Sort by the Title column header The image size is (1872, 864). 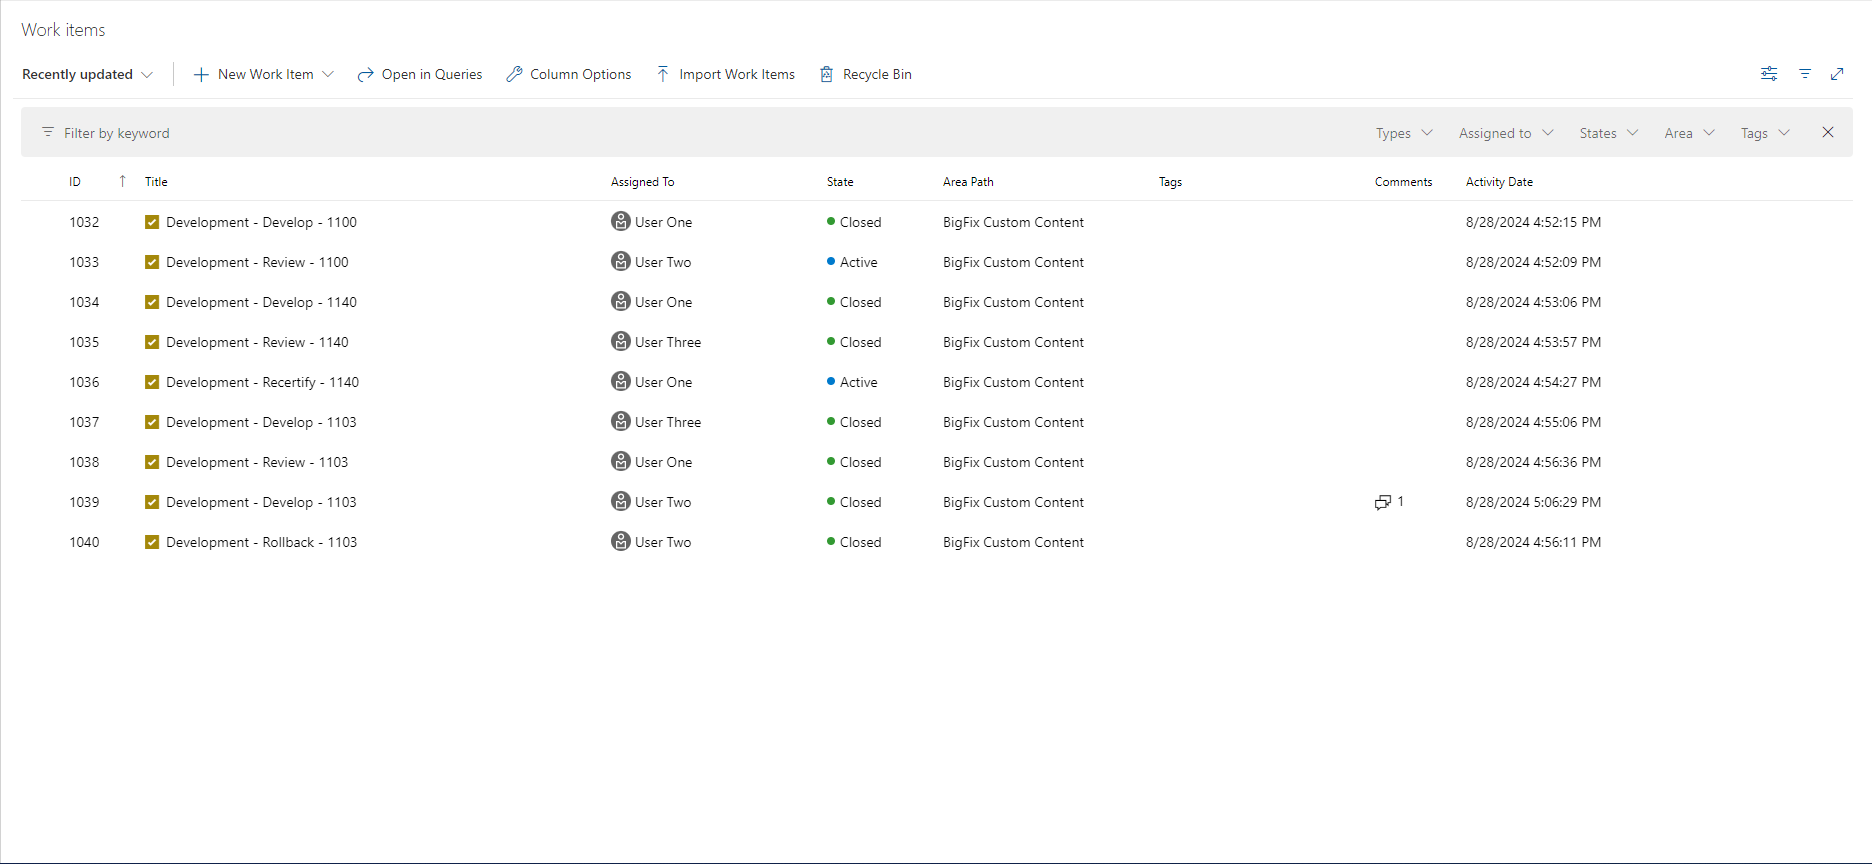156,182
